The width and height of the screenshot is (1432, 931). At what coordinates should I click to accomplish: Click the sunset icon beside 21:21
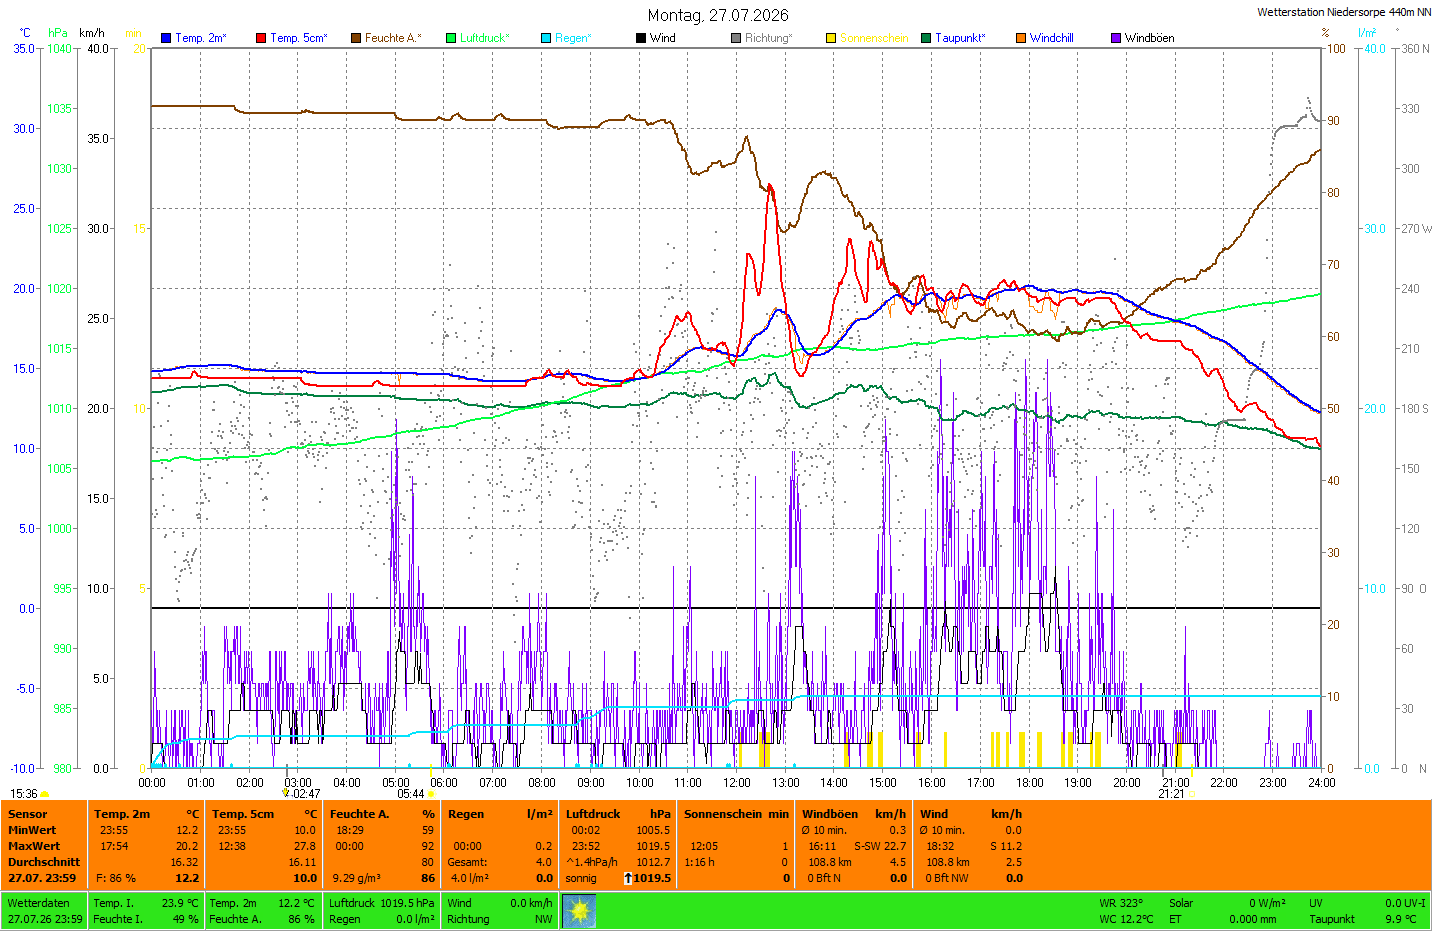[x=1192, y=794]
